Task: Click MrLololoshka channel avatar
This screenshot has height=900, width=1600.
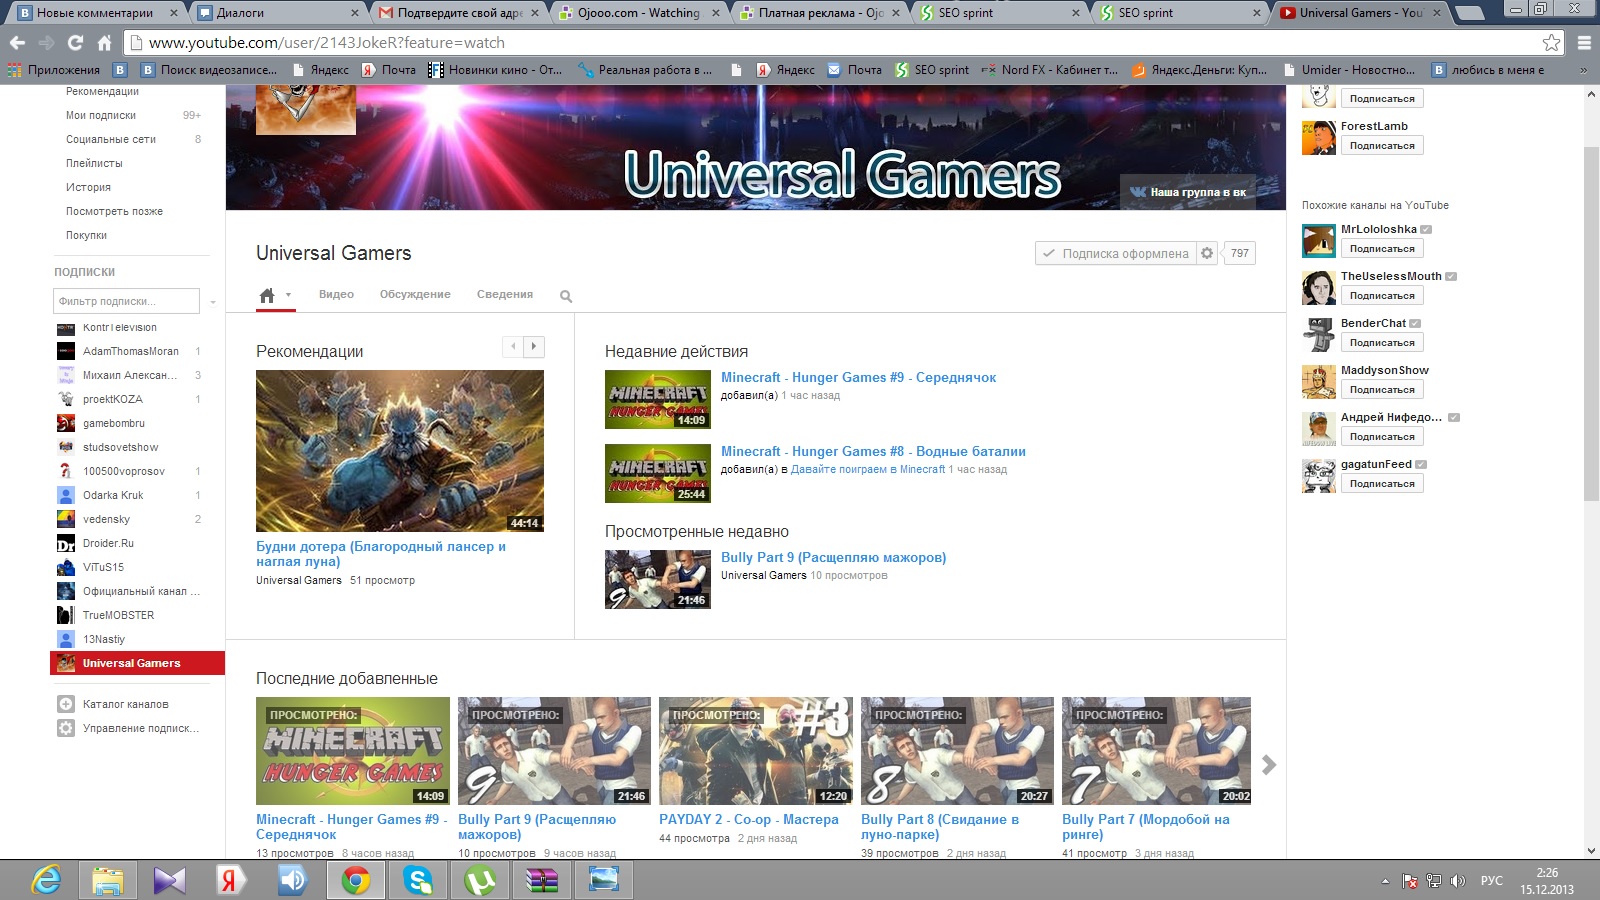Action: coord(1318,240)
